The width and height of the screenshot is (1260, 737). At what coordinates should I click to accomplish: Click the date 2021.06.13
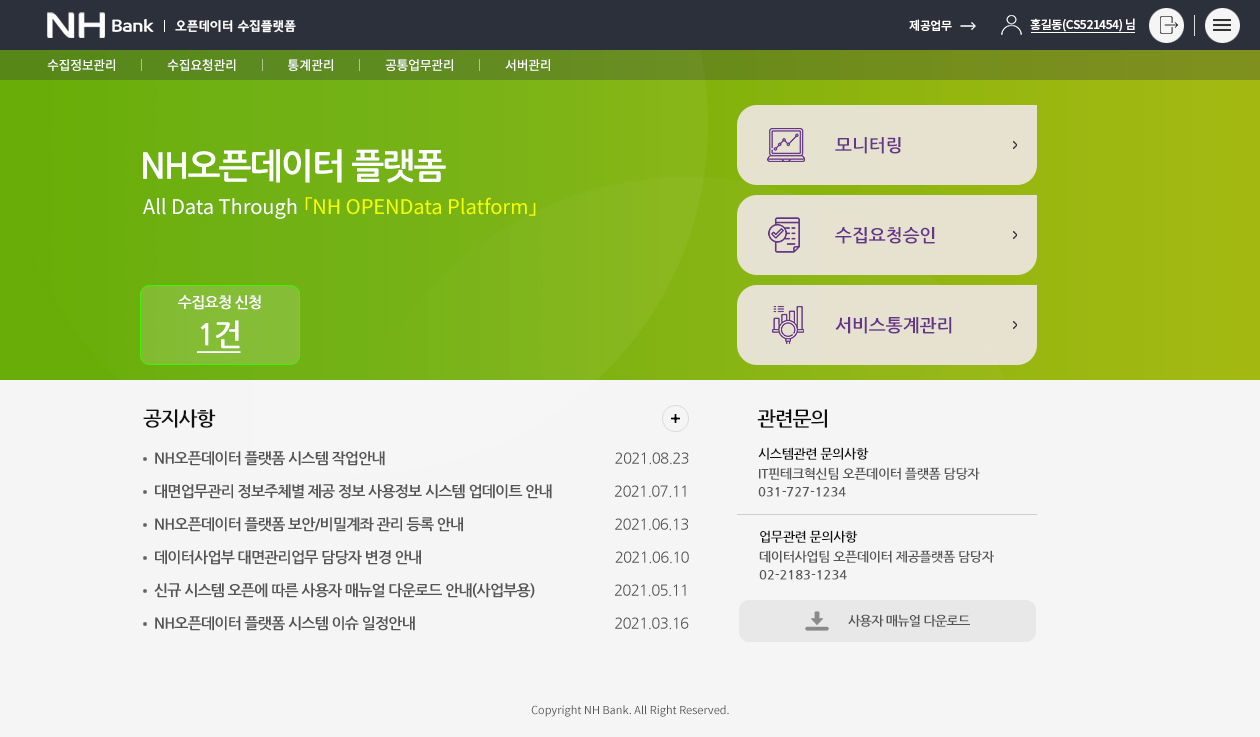[652, 525]
